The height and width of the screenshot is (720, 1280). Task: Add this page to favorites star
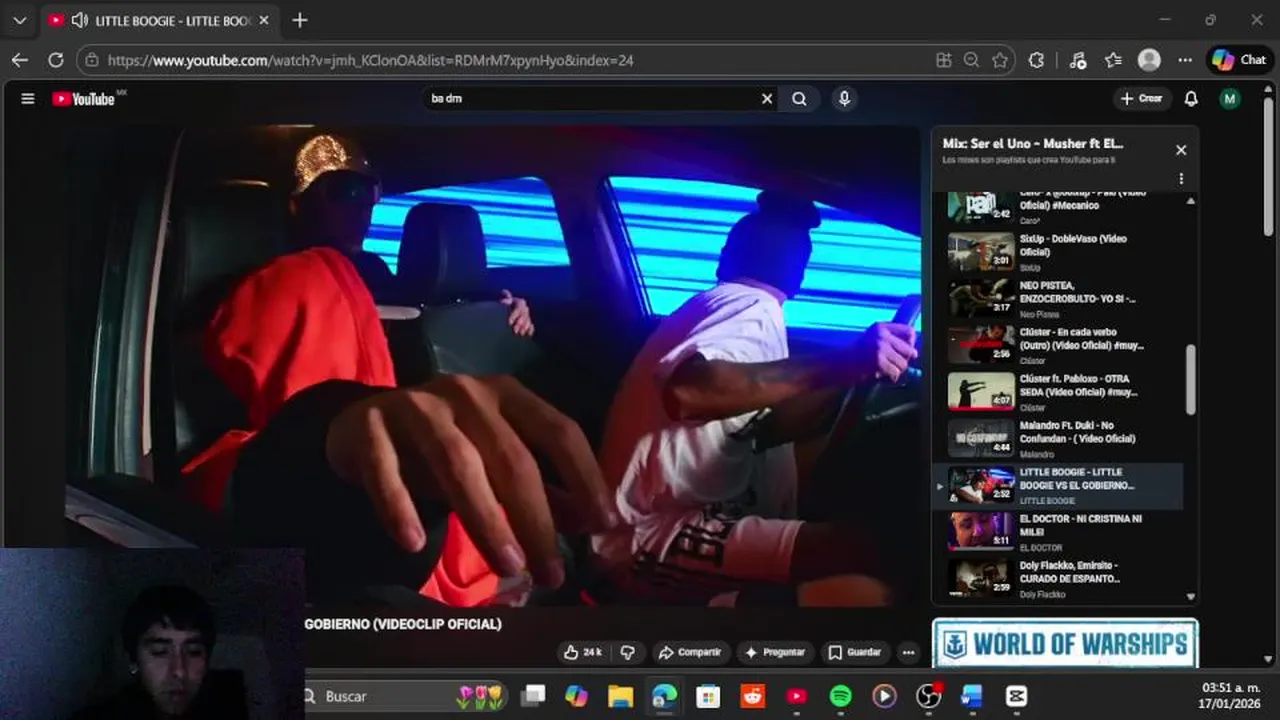[999, 60]
